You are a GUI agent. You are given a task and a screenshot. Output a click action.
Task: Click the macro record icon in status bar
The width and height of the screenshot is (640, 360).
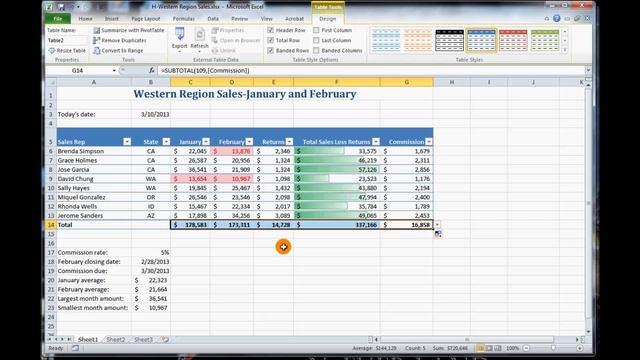tap(75, 348)
